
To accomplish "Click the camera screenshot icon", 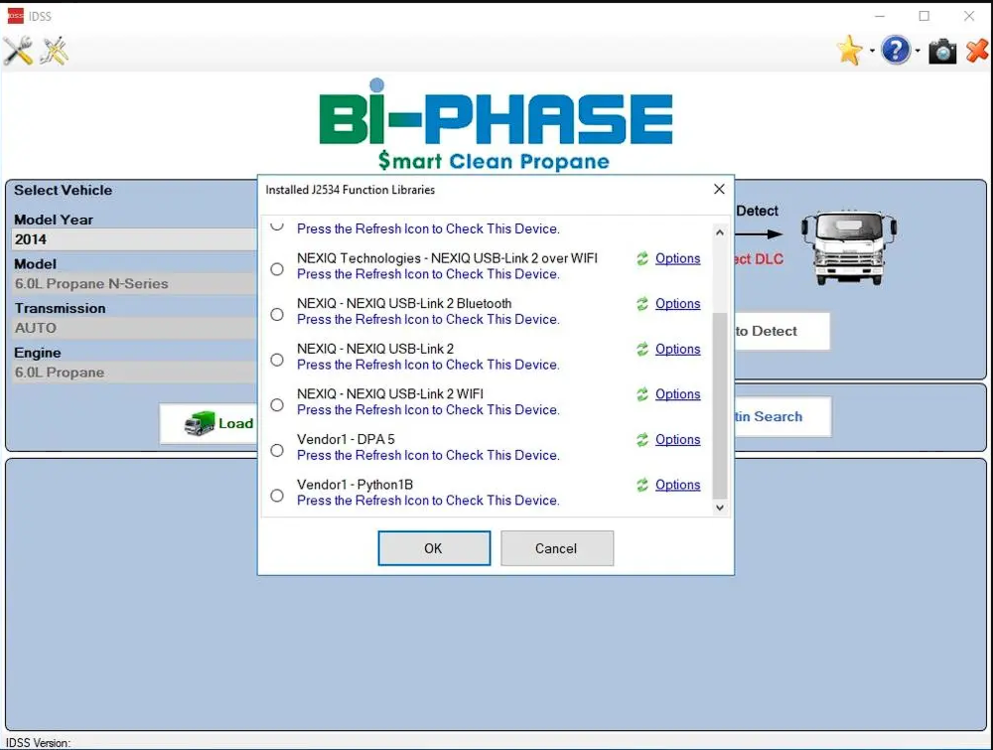I will [942, 51].
